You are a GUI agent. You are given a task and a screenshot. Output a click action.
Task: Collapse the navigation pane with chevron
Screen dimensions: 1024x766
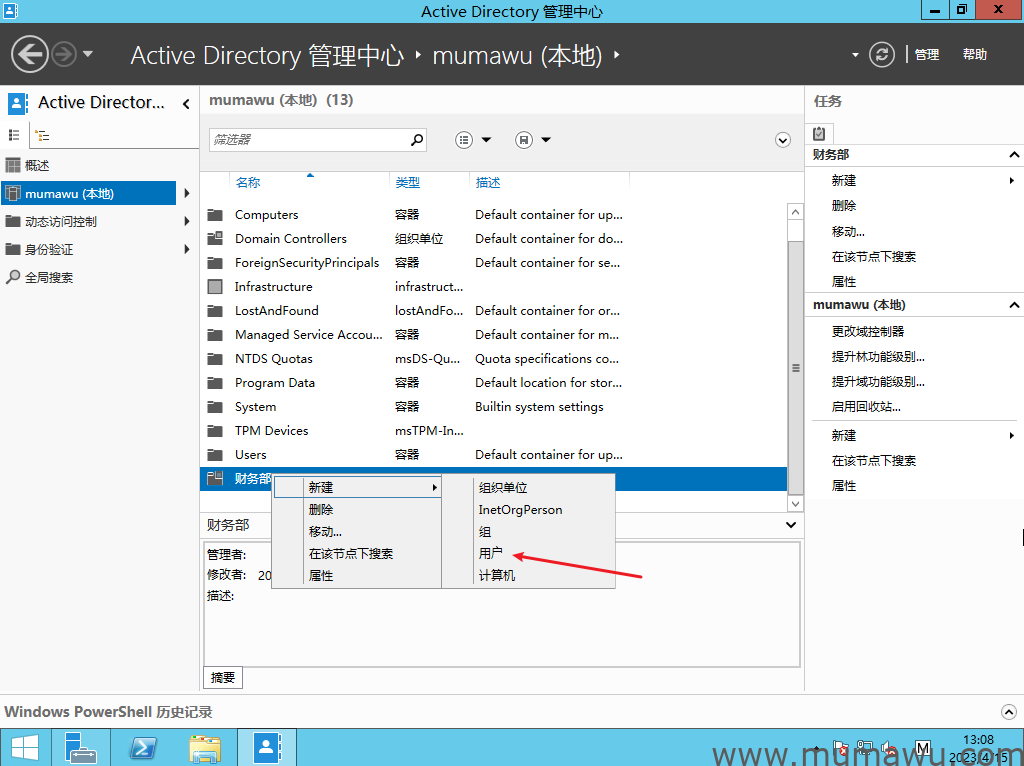(x=186, y=104)
